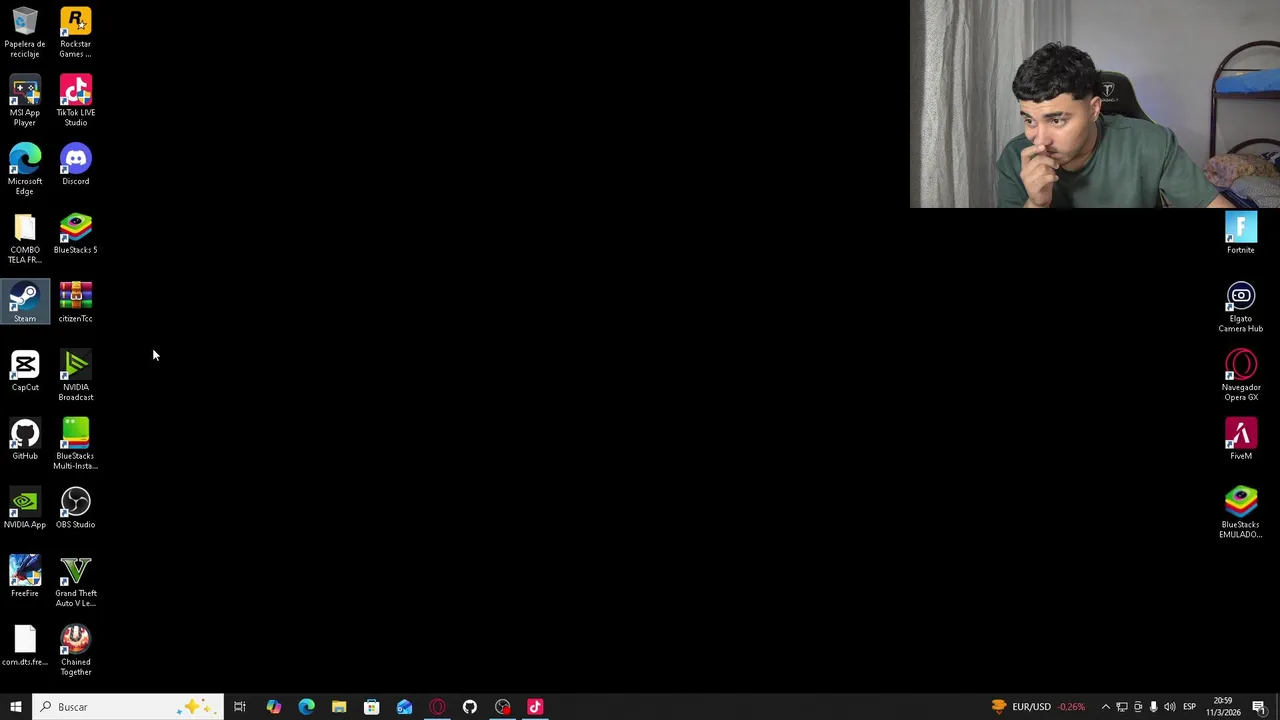
Task: Select the OBS Studio desktop icon
Action: (75, 509)
